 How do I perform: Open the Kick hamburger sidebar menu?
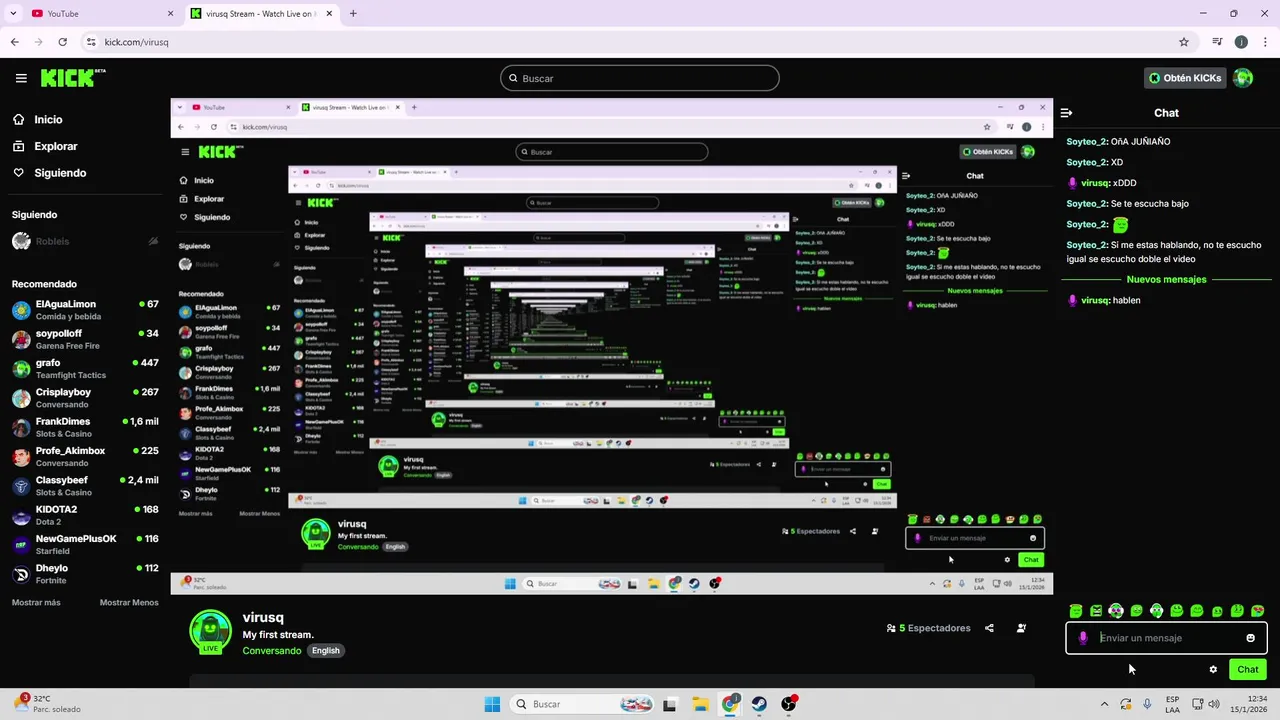click(21, 78)
